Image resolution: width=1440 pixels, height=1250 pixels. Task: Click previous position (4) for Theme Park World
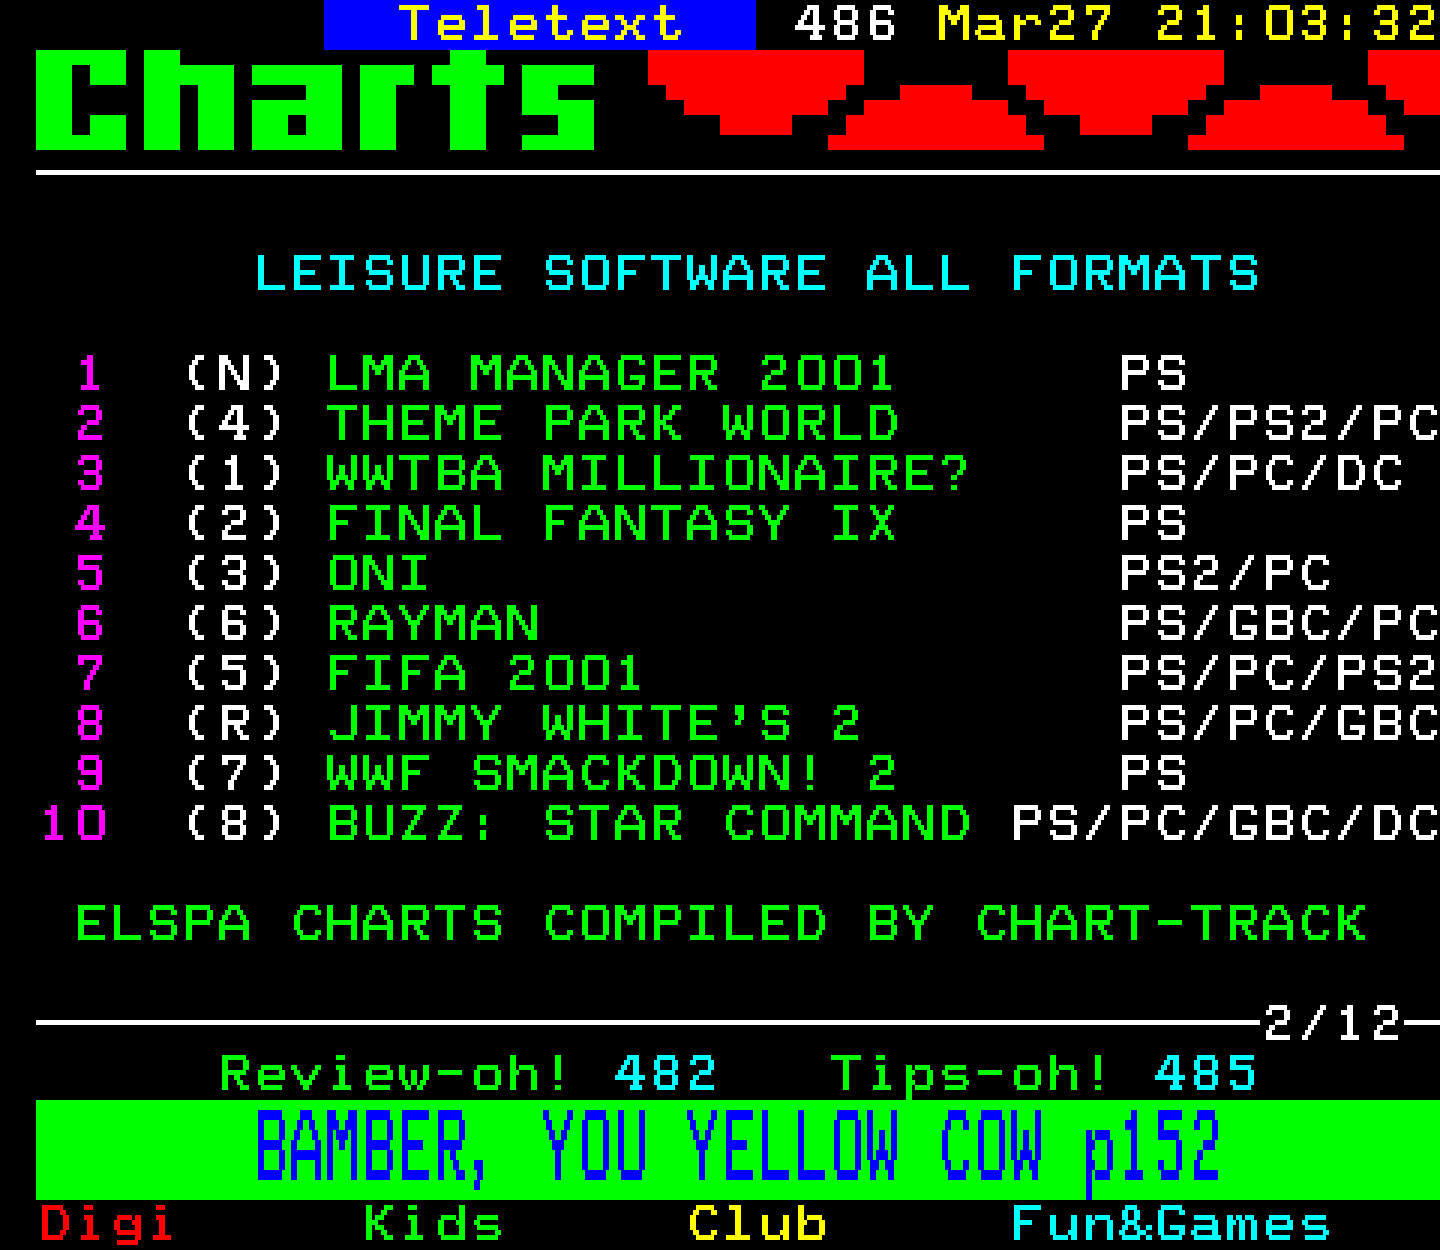pyautogui.click(x=235, y=424)
